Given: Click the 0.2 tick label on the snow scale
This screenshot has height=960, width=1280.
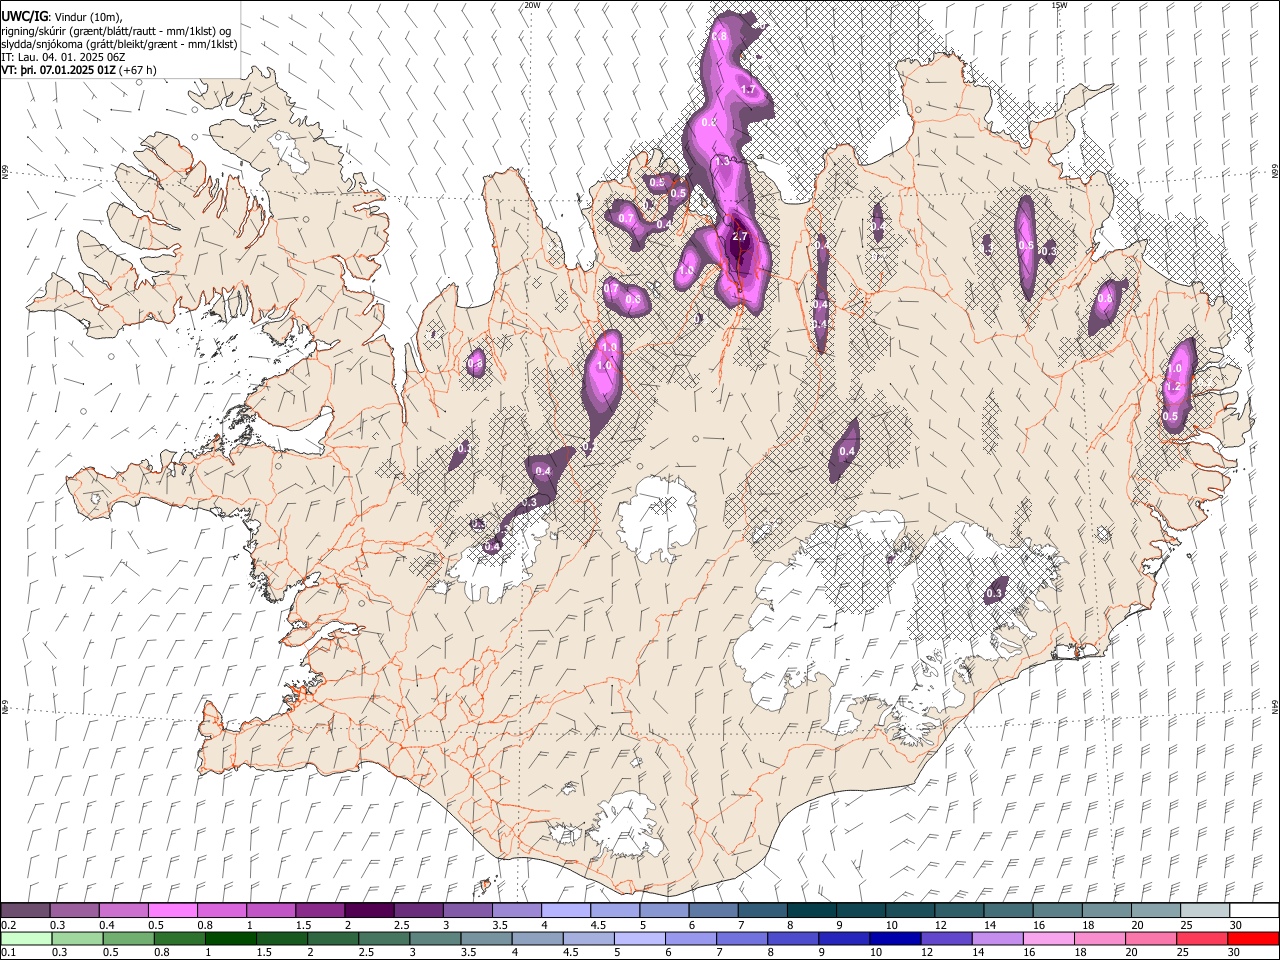Looking at the screenshot, I should [8, 925].
